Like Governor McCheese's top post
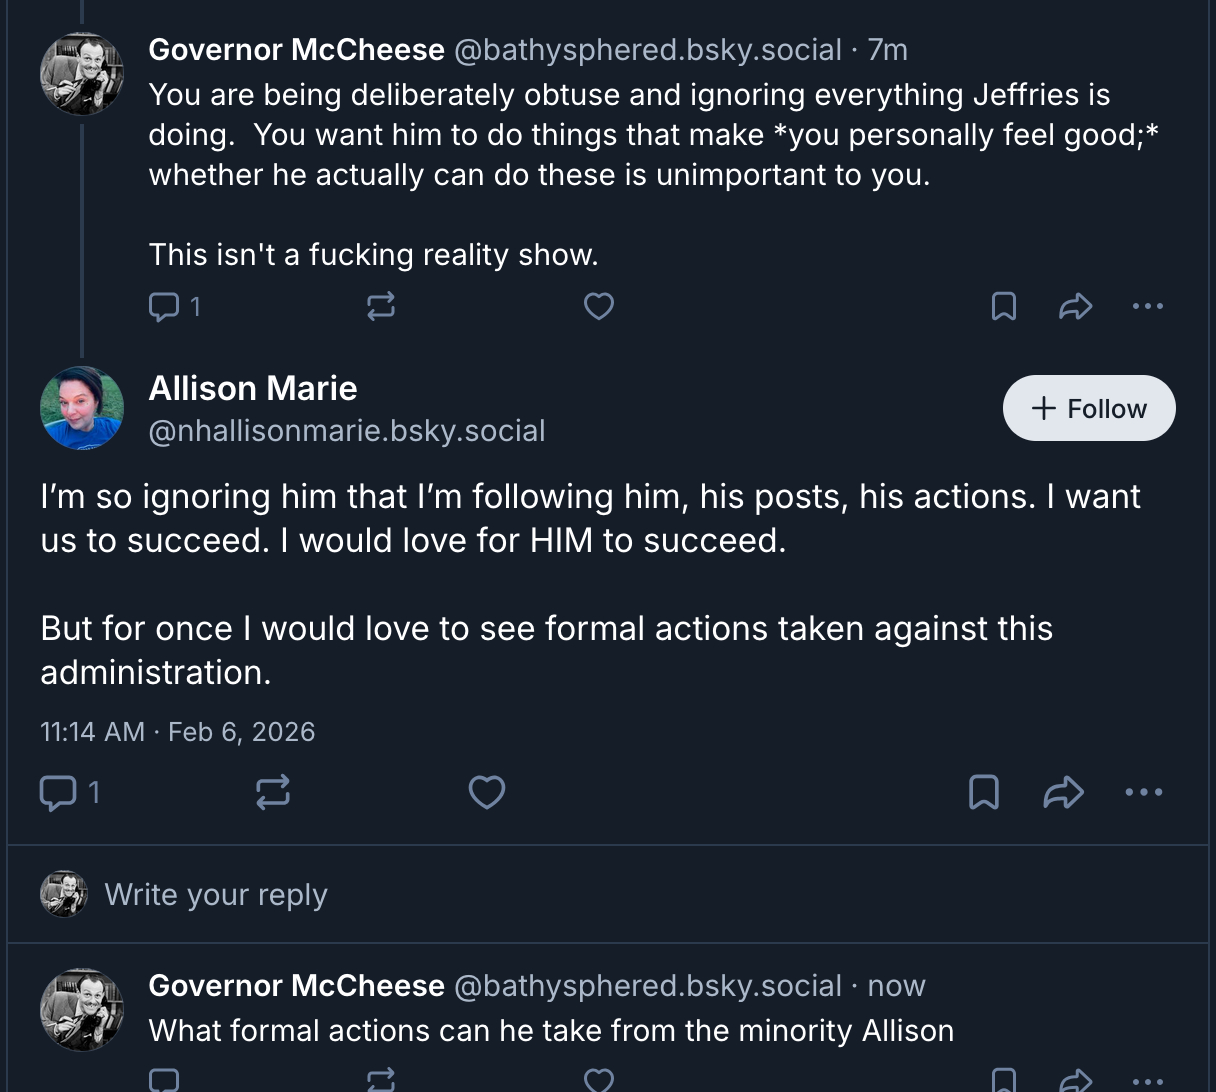This screenshot has height=1092, width=1216. (598, 306)
